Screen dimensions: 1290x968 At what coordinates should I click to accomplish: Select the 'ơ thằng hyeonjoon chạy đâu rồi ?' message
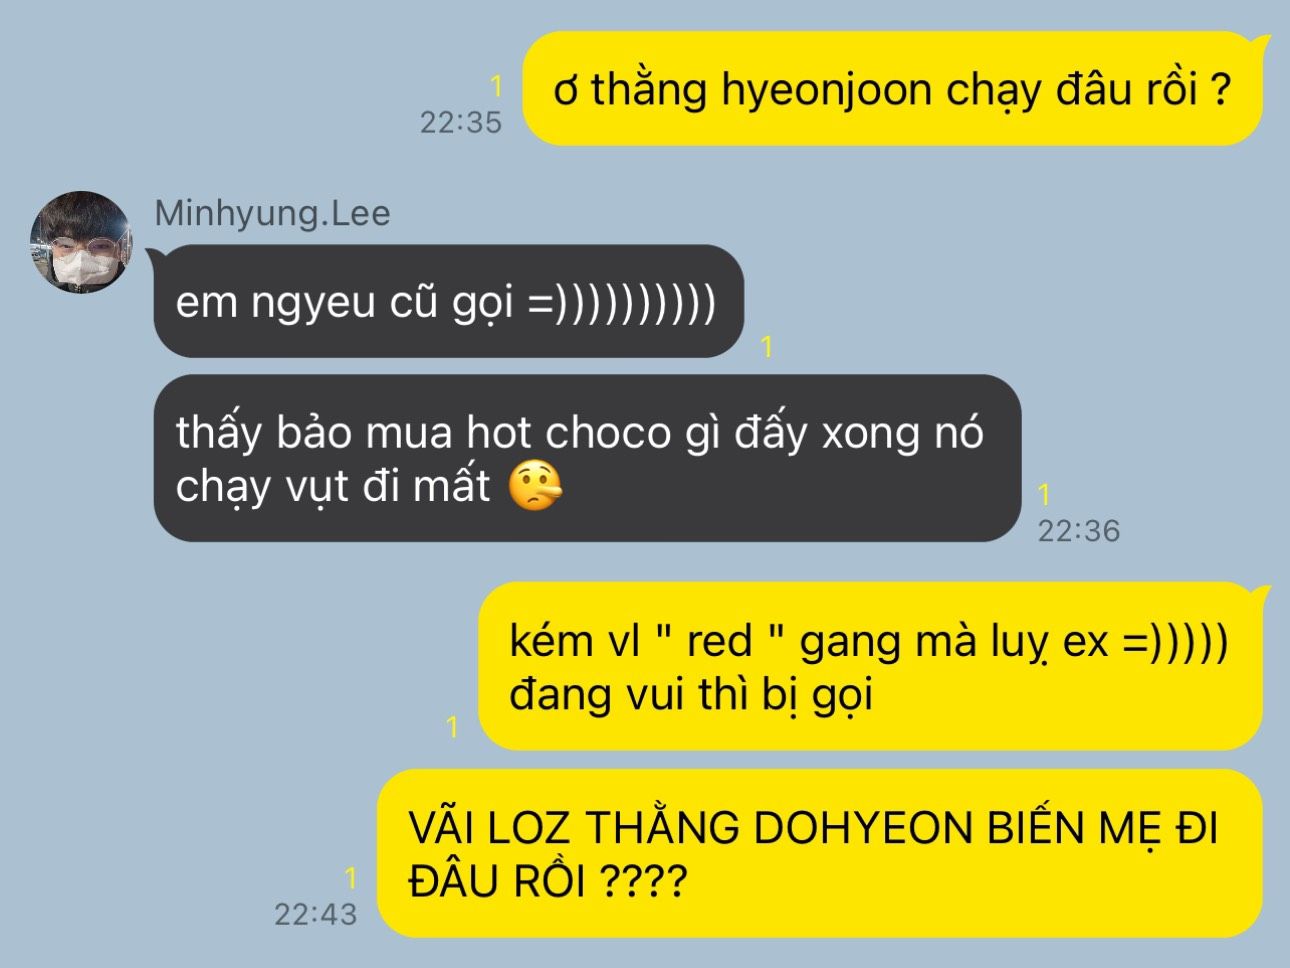(893, 89)
